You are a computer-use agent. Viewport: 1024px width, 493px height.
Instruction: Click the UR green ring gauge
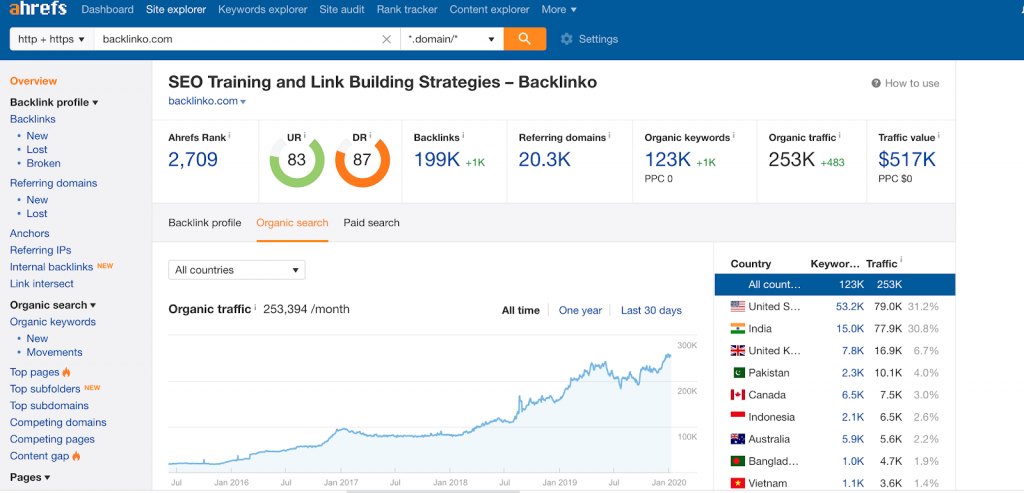point(296,160)
